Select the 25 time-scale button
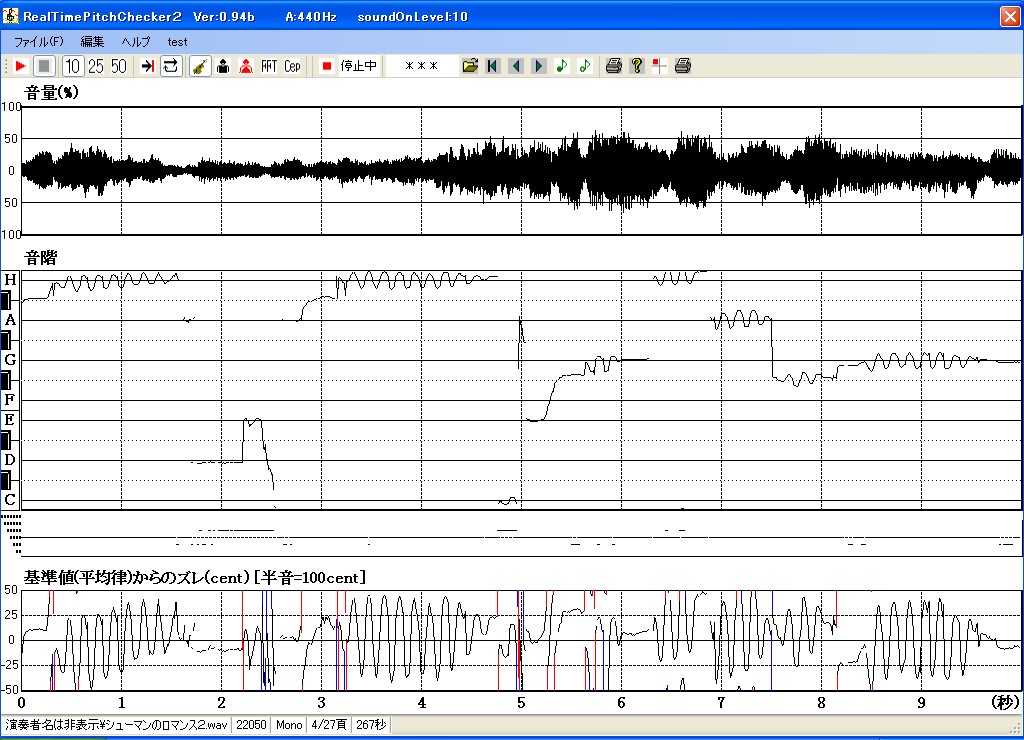The width and height of the screenshot is (1024, 740). click(95, 66)
